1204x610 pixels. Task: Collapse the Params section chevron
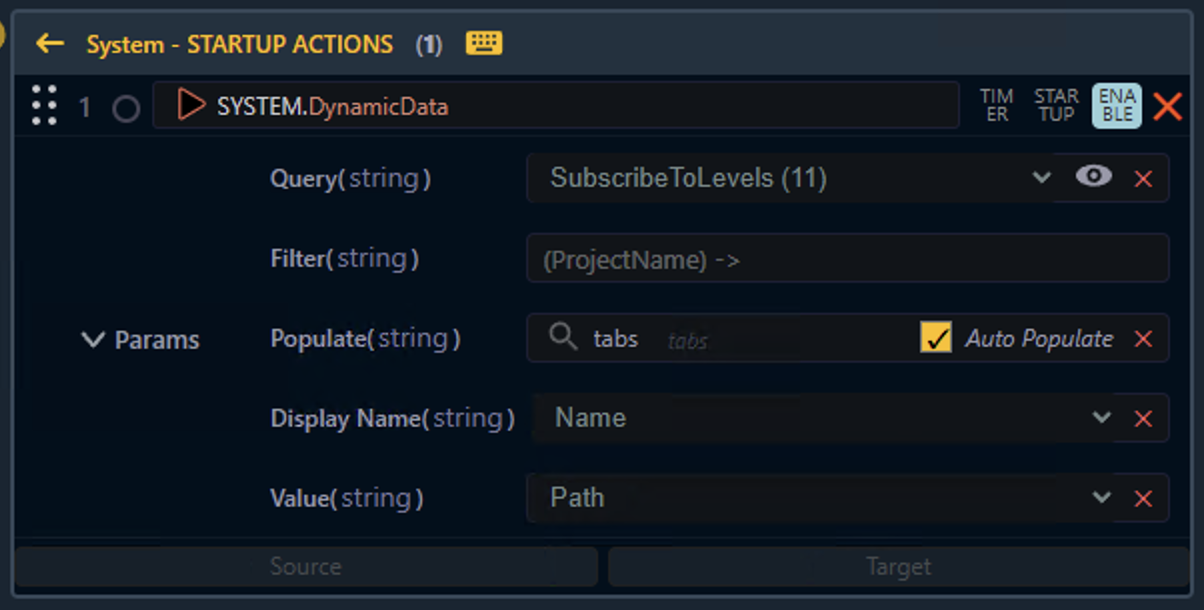pyautogui.click(x=93, y=340)
